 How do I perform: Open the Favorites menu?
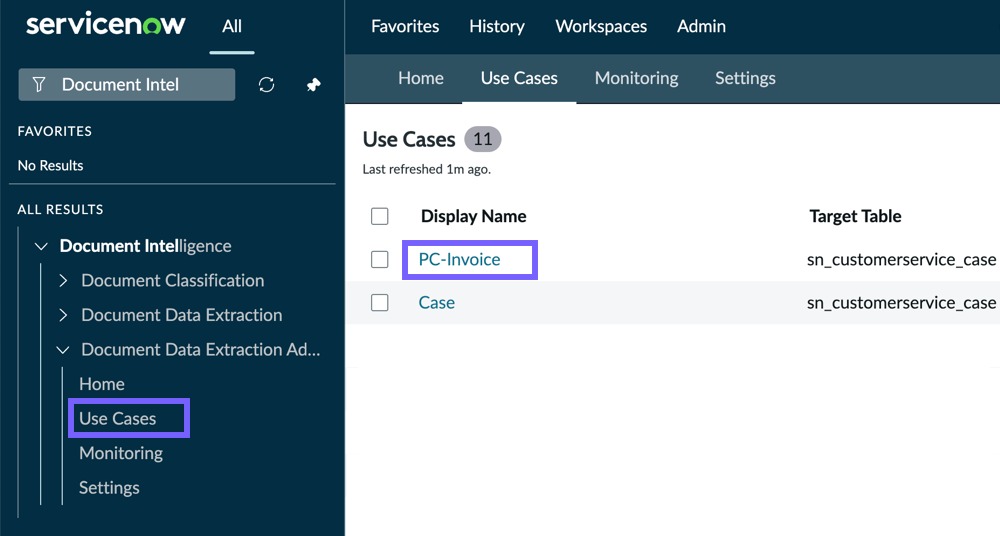[405, 26]
